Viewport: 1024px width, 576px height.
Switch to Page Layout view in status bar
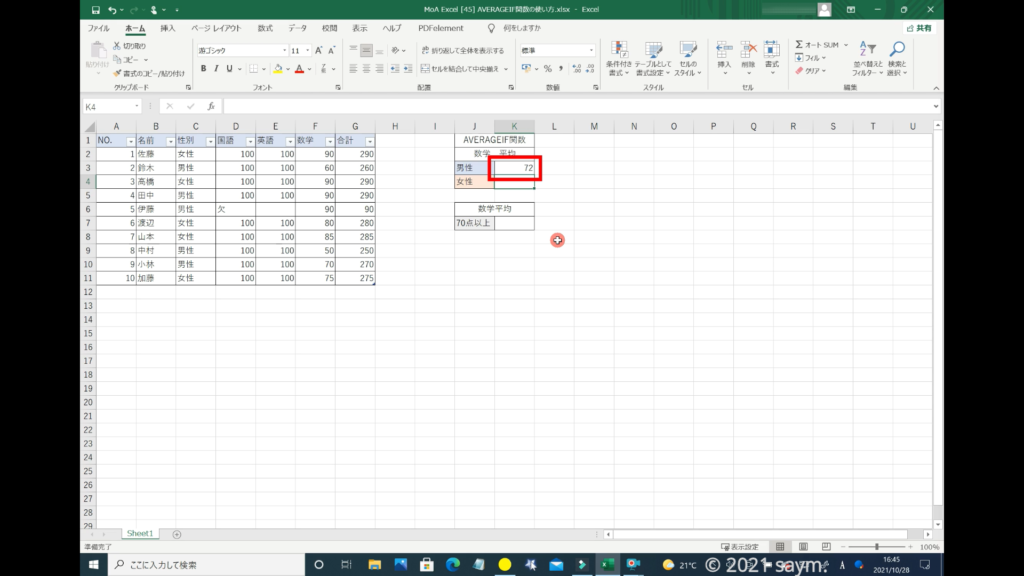(800, 548)
